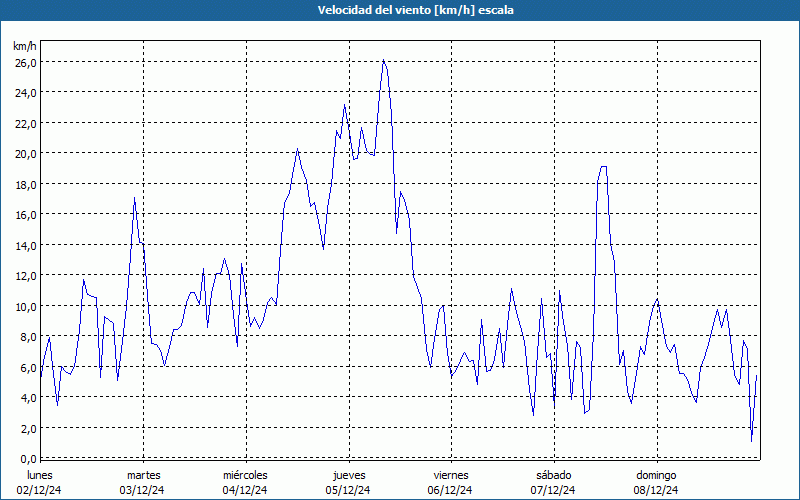Screen dimensions: 800x500
Task: Click the 26,0 y-axis value
Action: (26, 63)
